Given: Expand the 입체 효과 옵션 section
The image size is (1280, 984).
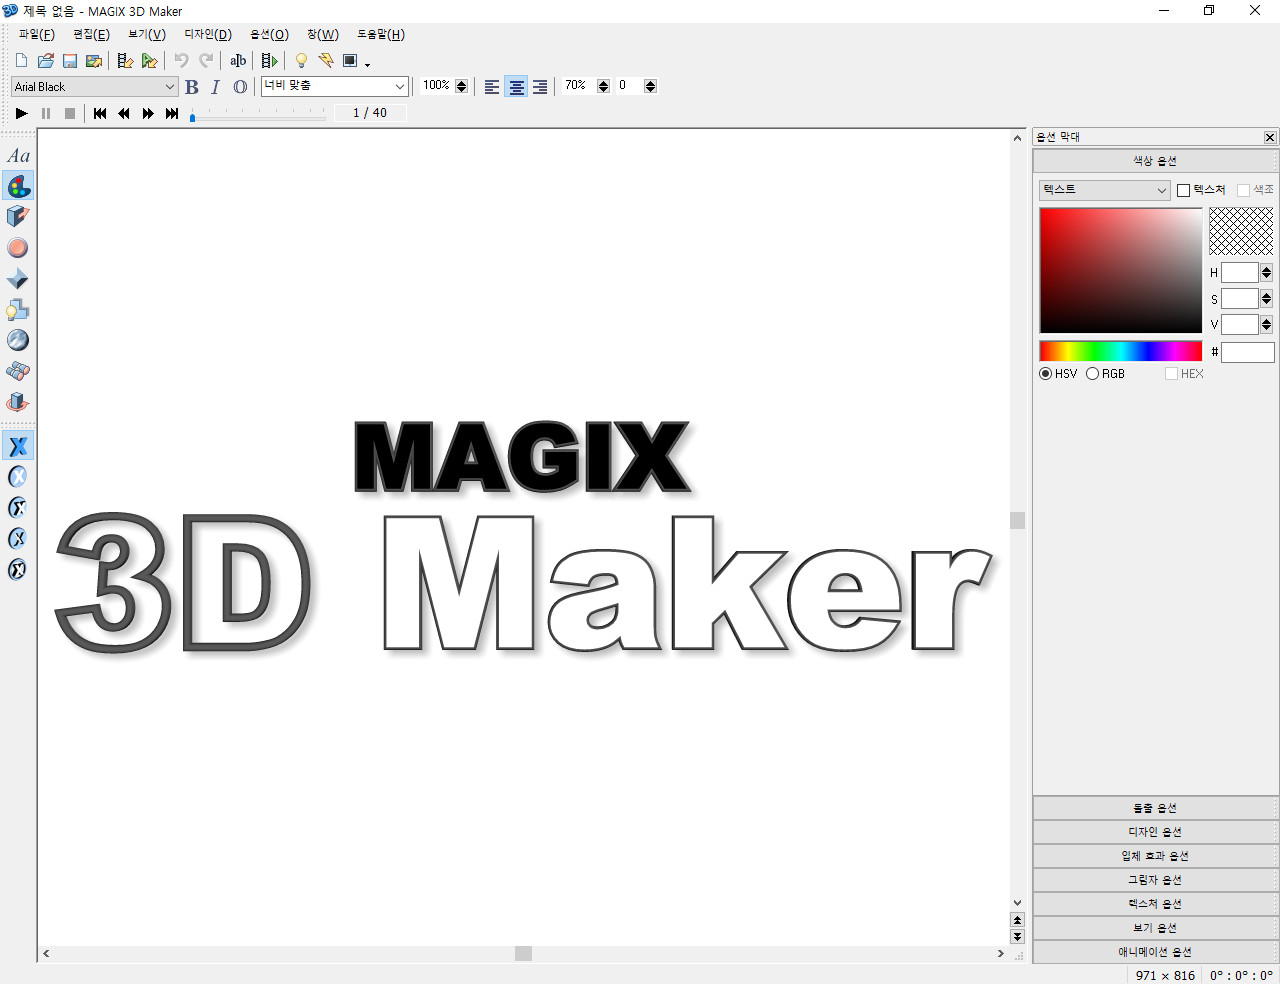Looking at the screenshot, I should pos(1155,856).
